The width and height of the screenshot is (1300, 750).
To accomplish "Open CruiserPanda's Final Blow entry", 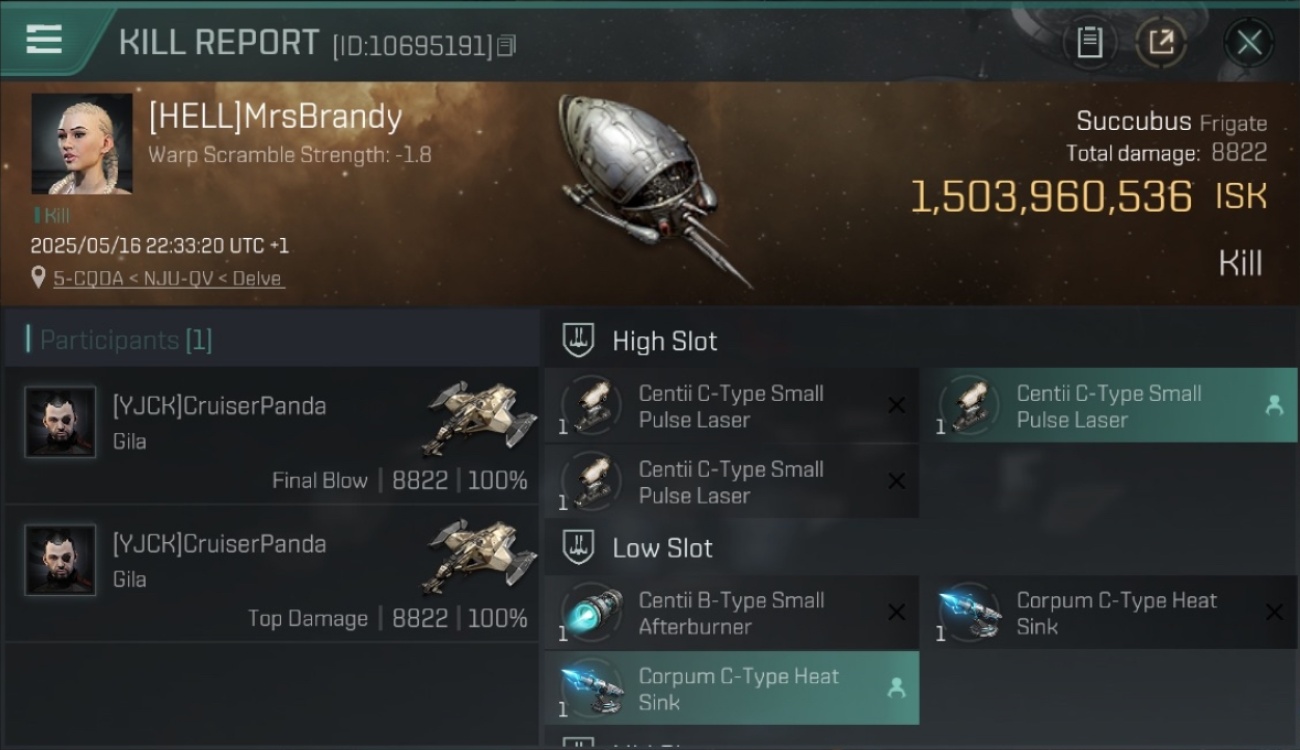I will [x=271, y=436].
